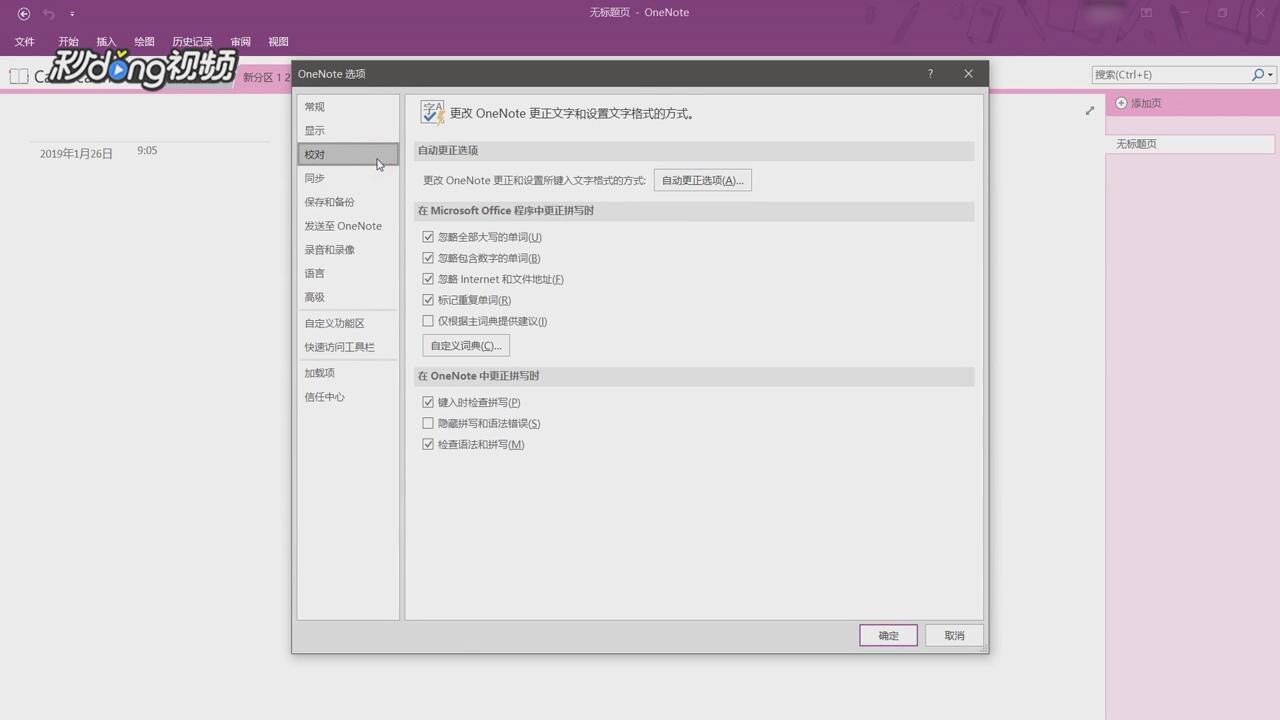Click the notebook icon at top left

pyautogui.click(x=19, y=76)
